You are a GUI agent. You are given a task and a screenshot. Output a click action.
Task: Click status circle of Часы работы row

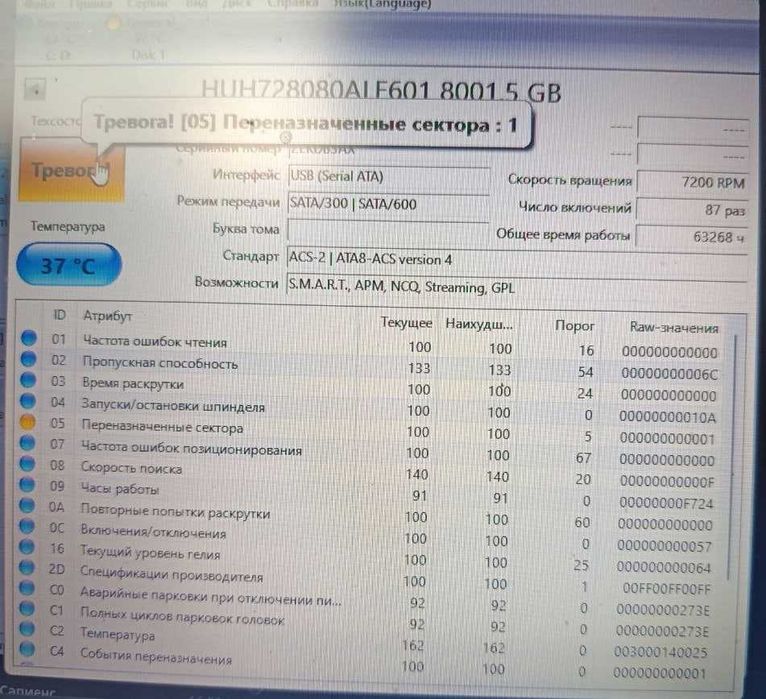[x=27, y=485]
